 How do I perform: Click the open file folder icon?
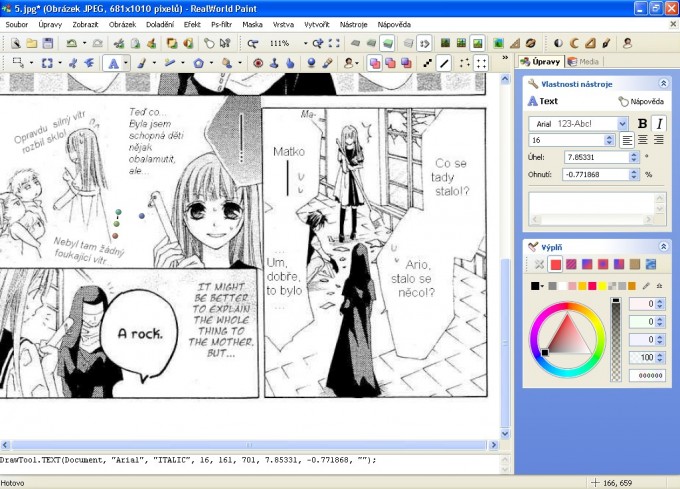[x=32, y=43]
